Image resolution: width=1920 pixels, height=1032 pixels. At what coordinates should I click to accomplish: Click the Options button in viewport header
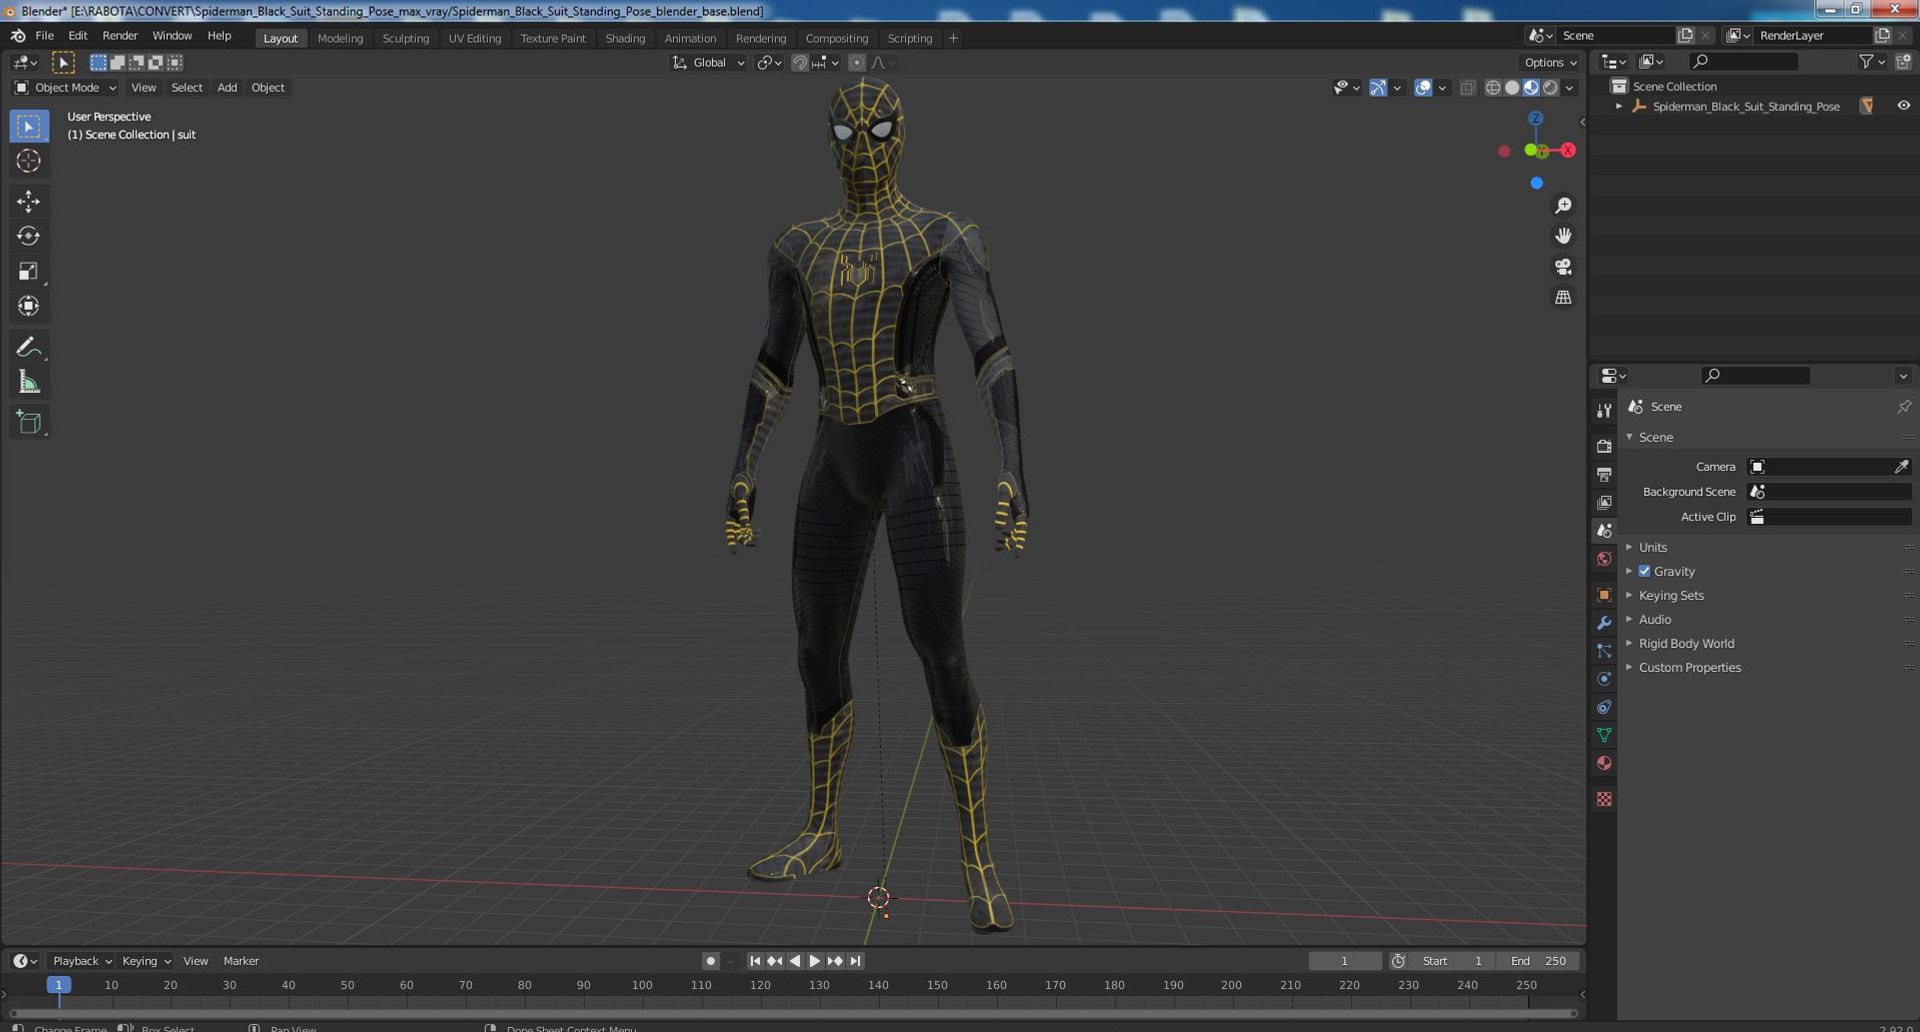pyautogui.click(x=1551, y=63)
